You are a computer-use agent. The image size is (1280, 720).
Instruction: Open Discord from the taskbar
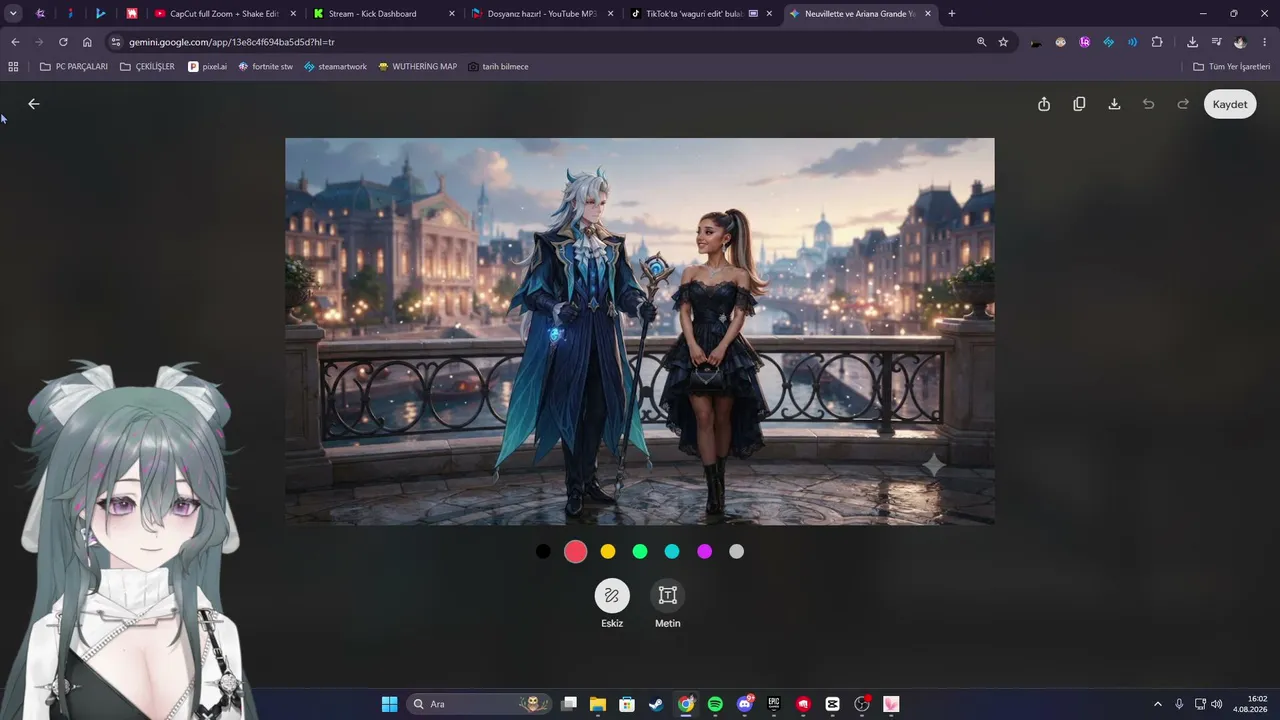pos(744,704)
